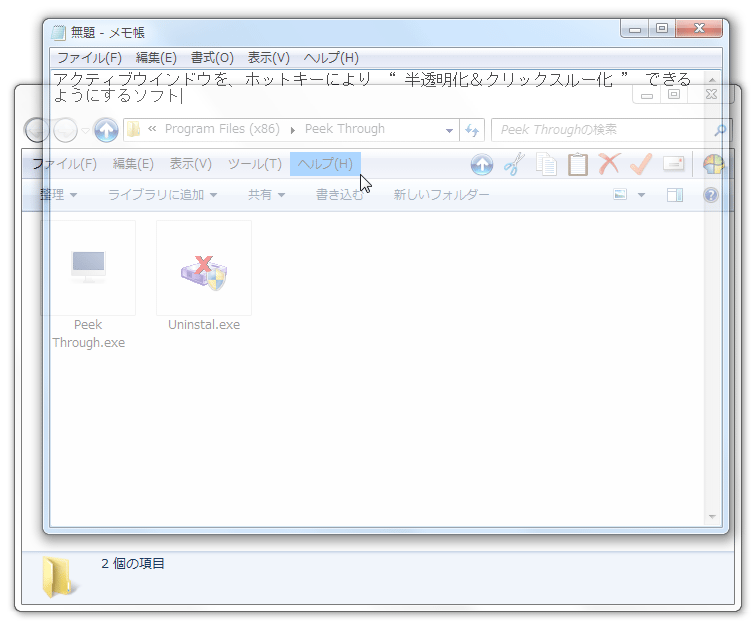Open Notepad's 表示(V) menu

click(269, 58)
